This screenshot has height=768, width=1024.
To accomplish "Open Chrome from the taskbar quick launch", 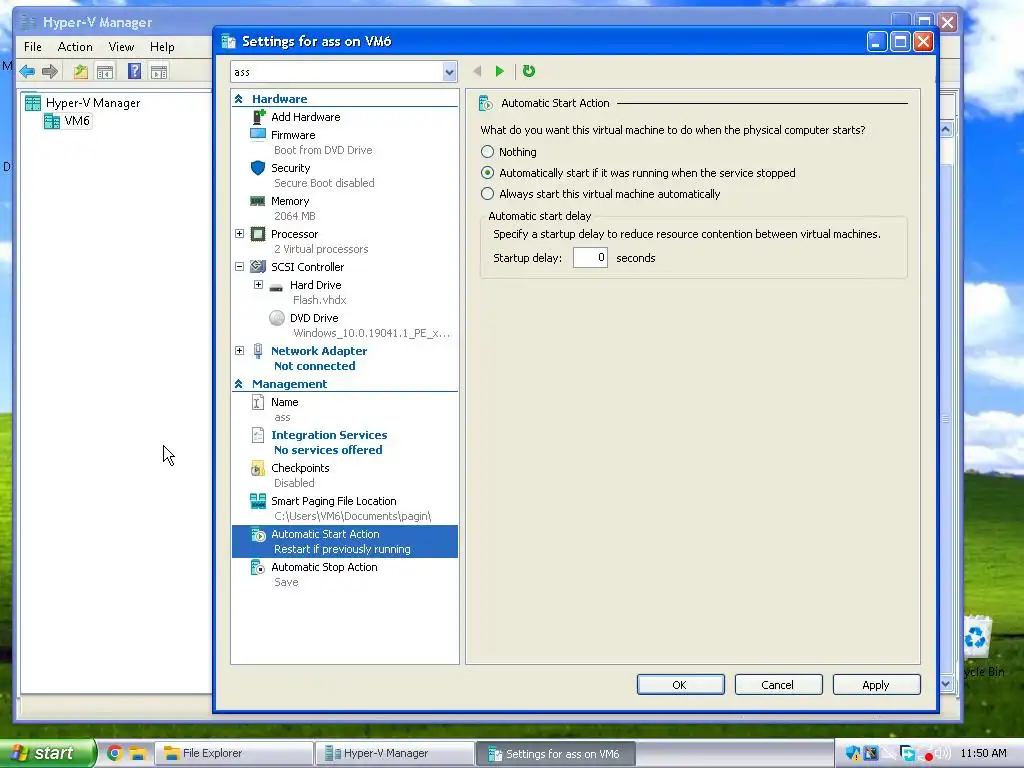I will (114, 753).
